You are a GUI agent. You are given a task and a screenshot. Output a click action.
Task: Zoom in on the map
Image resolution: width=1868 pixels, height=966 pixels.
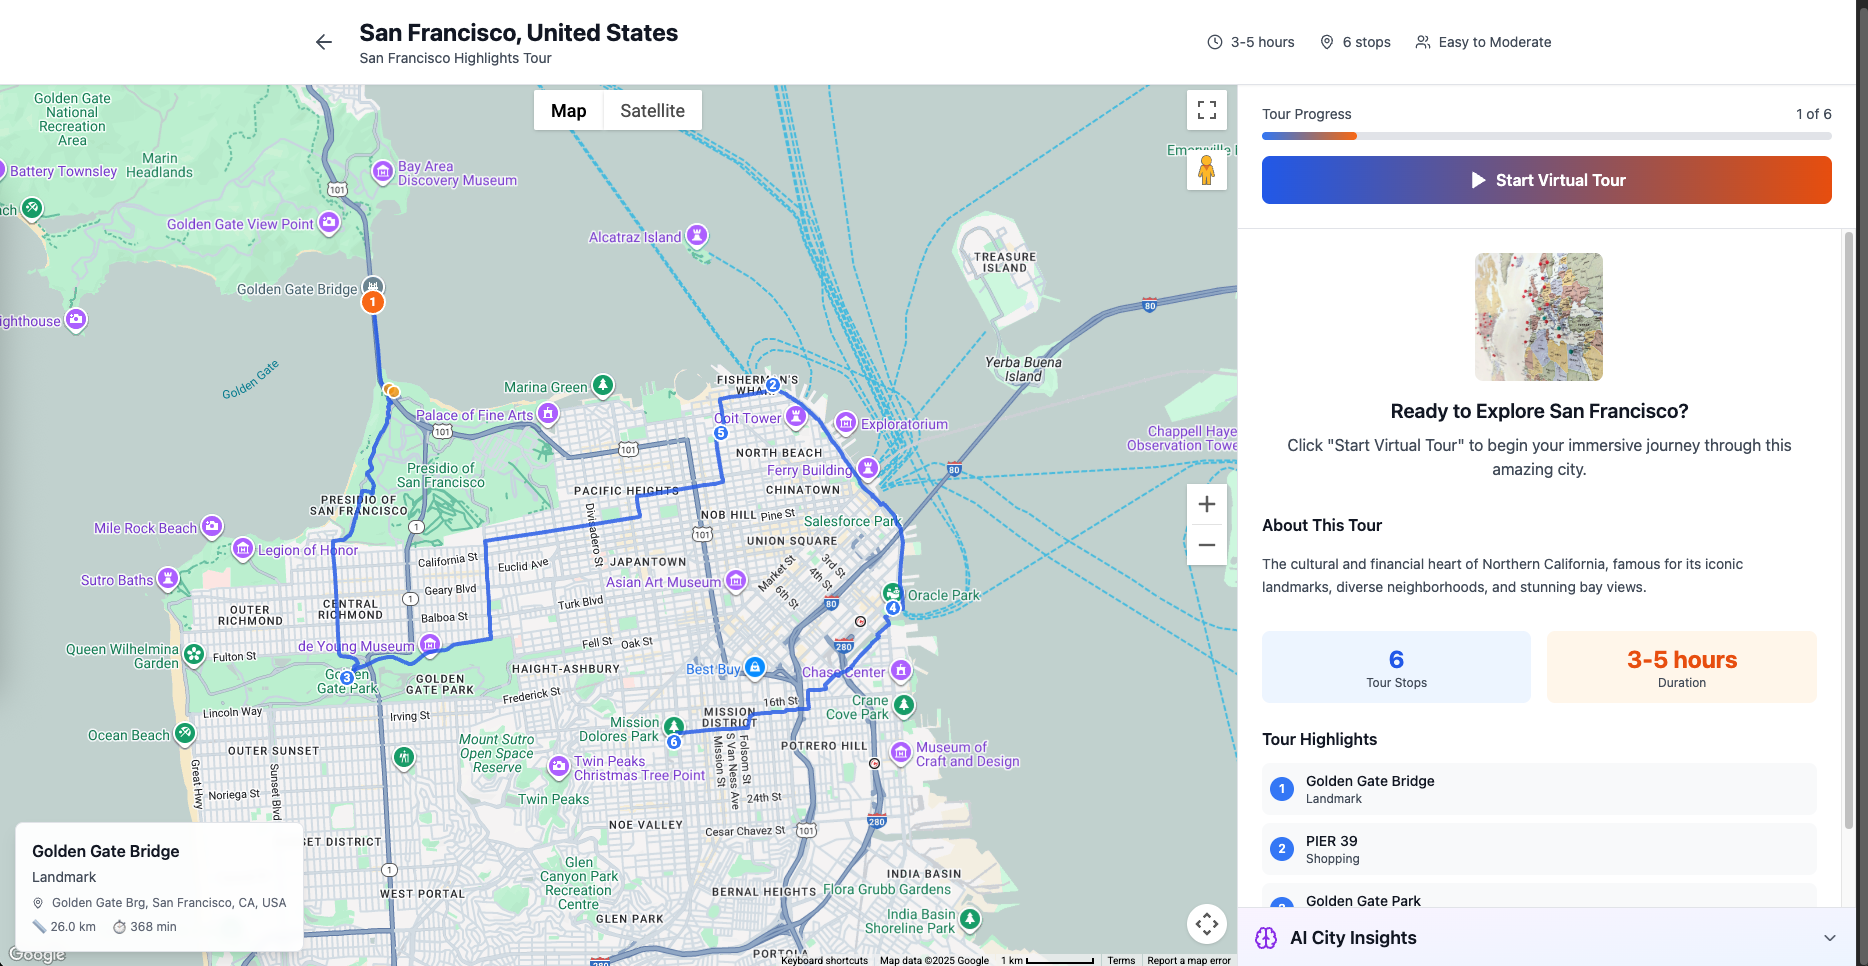tap(1207, 504)
